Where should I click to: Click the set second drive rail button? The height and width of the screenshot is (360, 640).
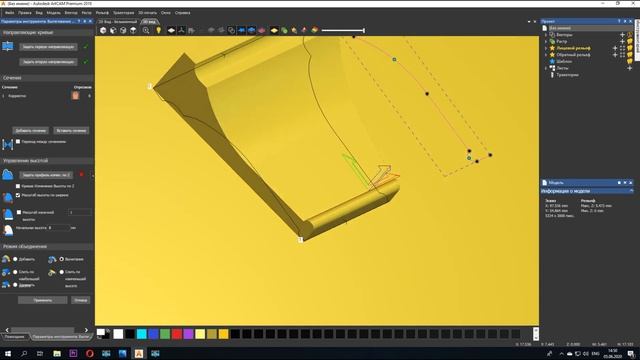(x=48, y=62)
